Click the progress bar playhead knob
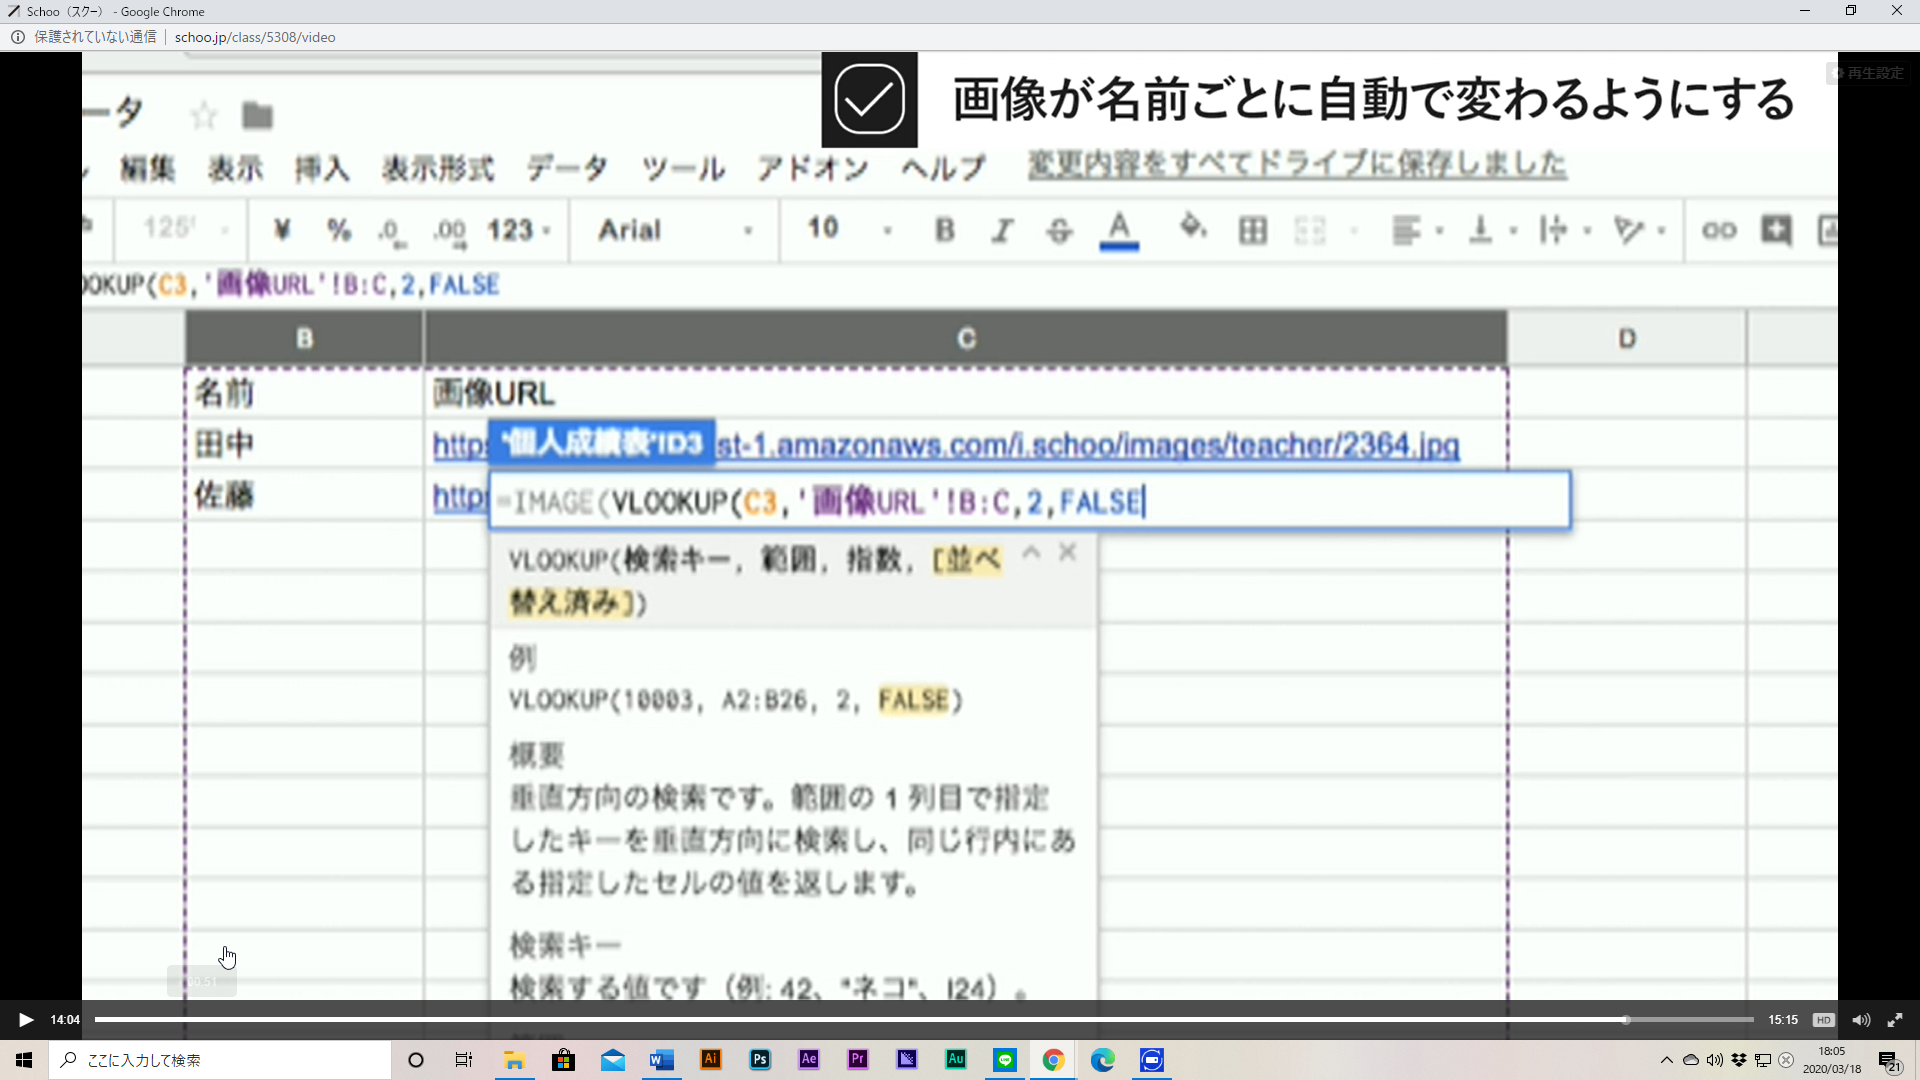Viewport: 1920px width, 1080px height. 1626,1020
